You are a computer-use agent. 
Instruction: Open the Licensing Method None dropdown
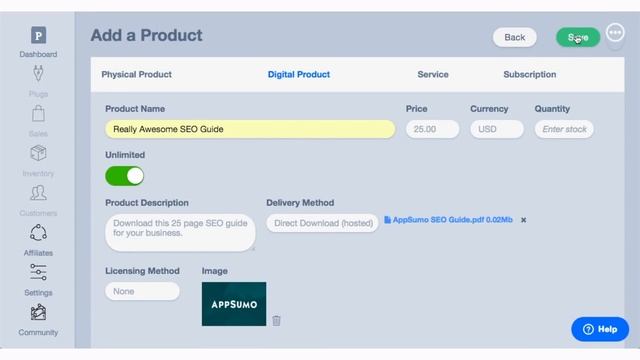(x=142, y=291)
